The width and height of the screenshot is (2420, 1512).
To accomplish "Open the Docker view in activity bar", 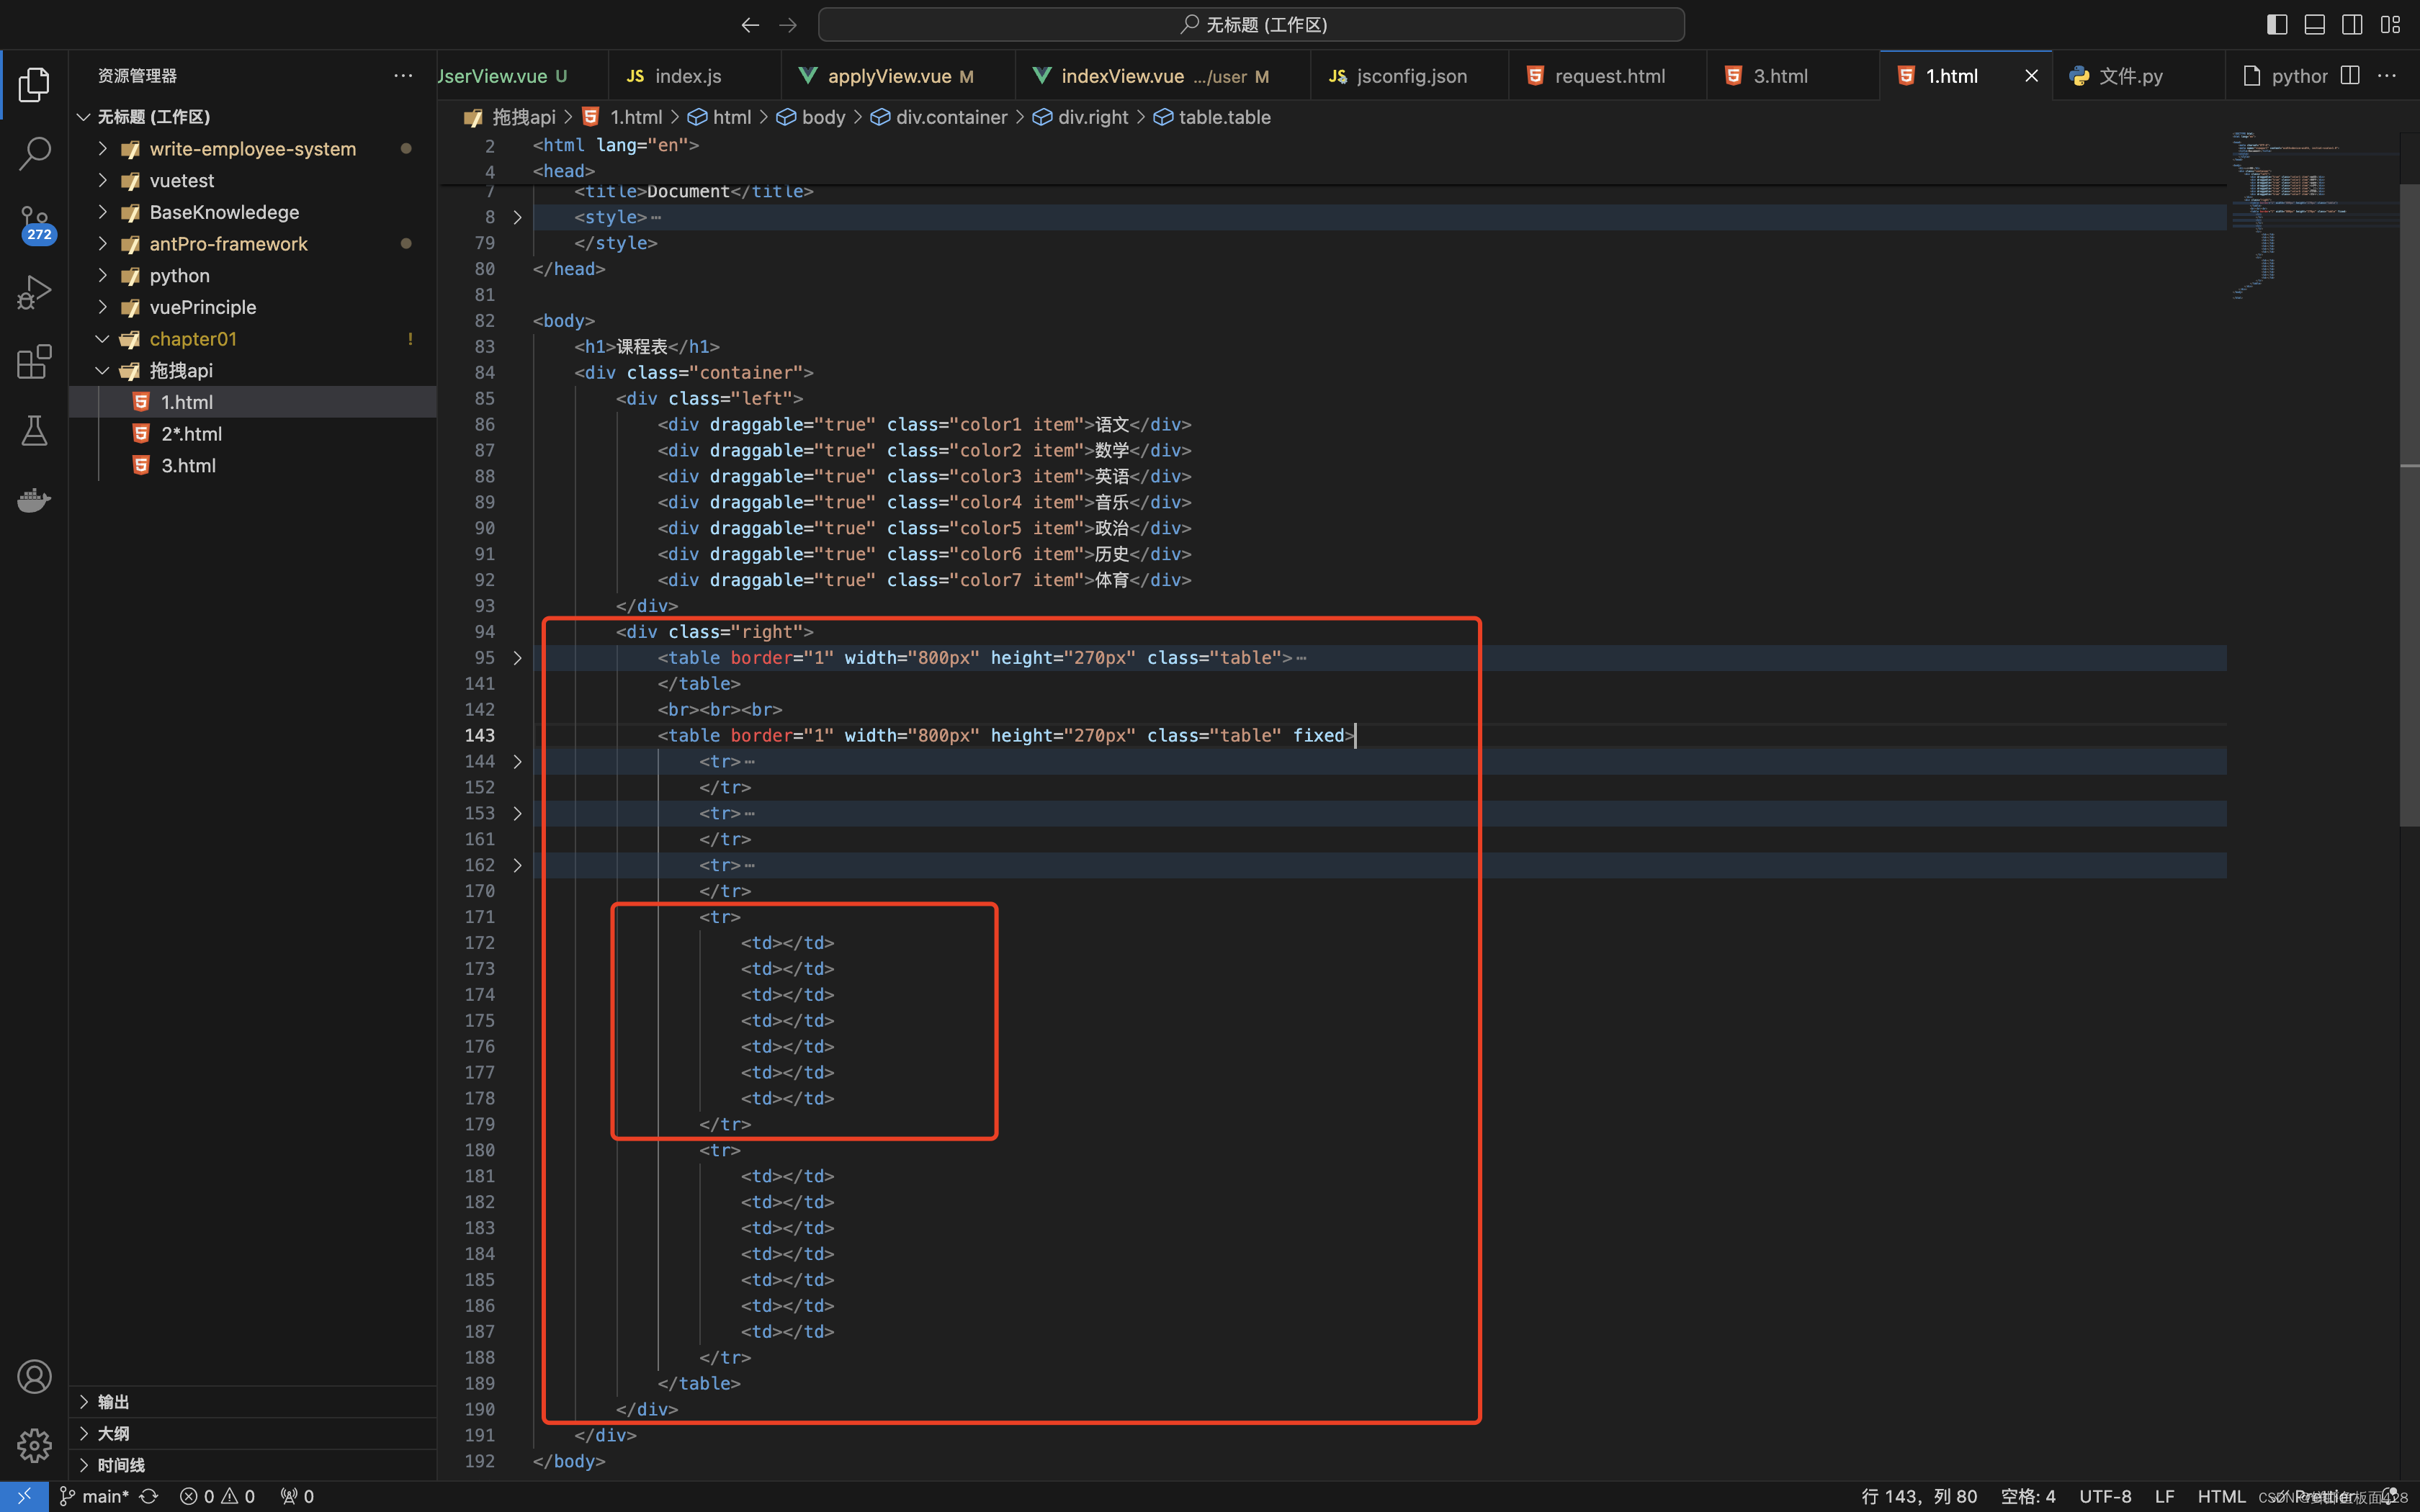I will [34, 500].
